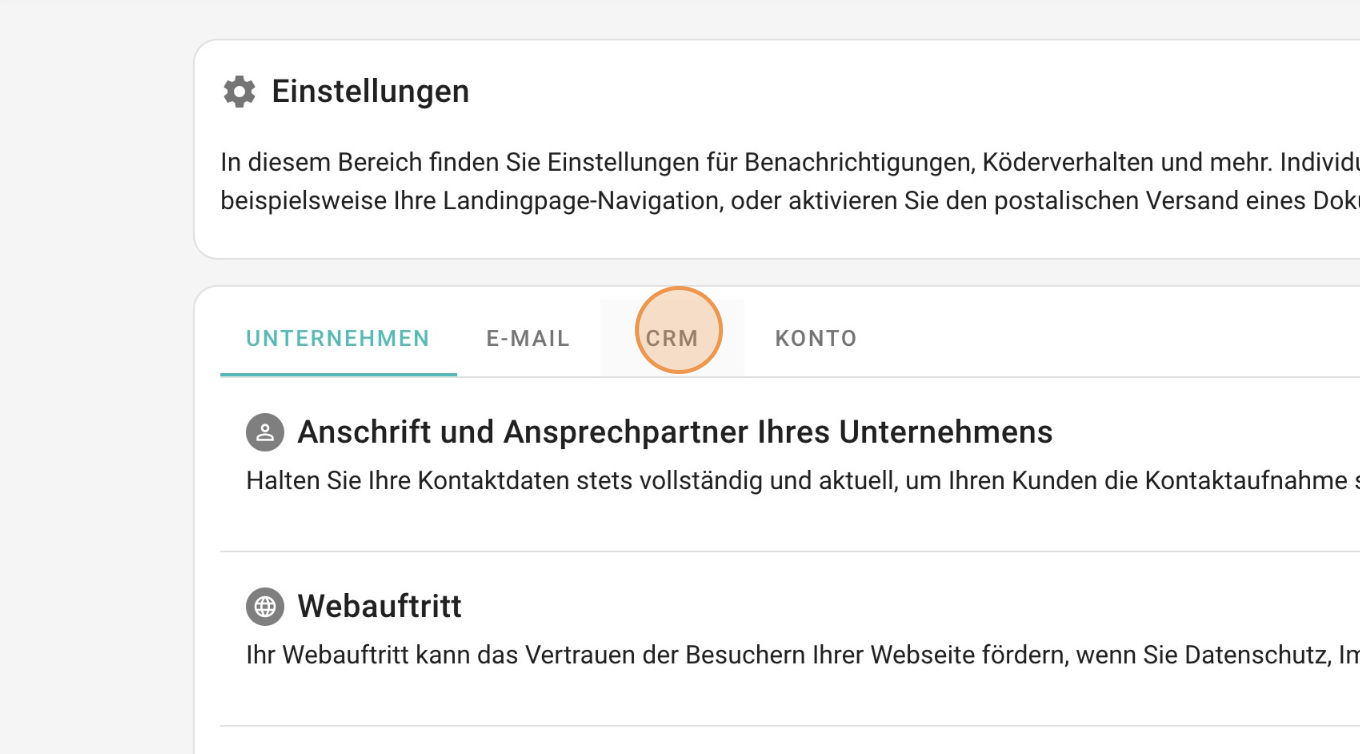This screenshot has width=1360, height=754.
Task: Open the UNTERNEHMEN tab
Action: pos(338,339)
